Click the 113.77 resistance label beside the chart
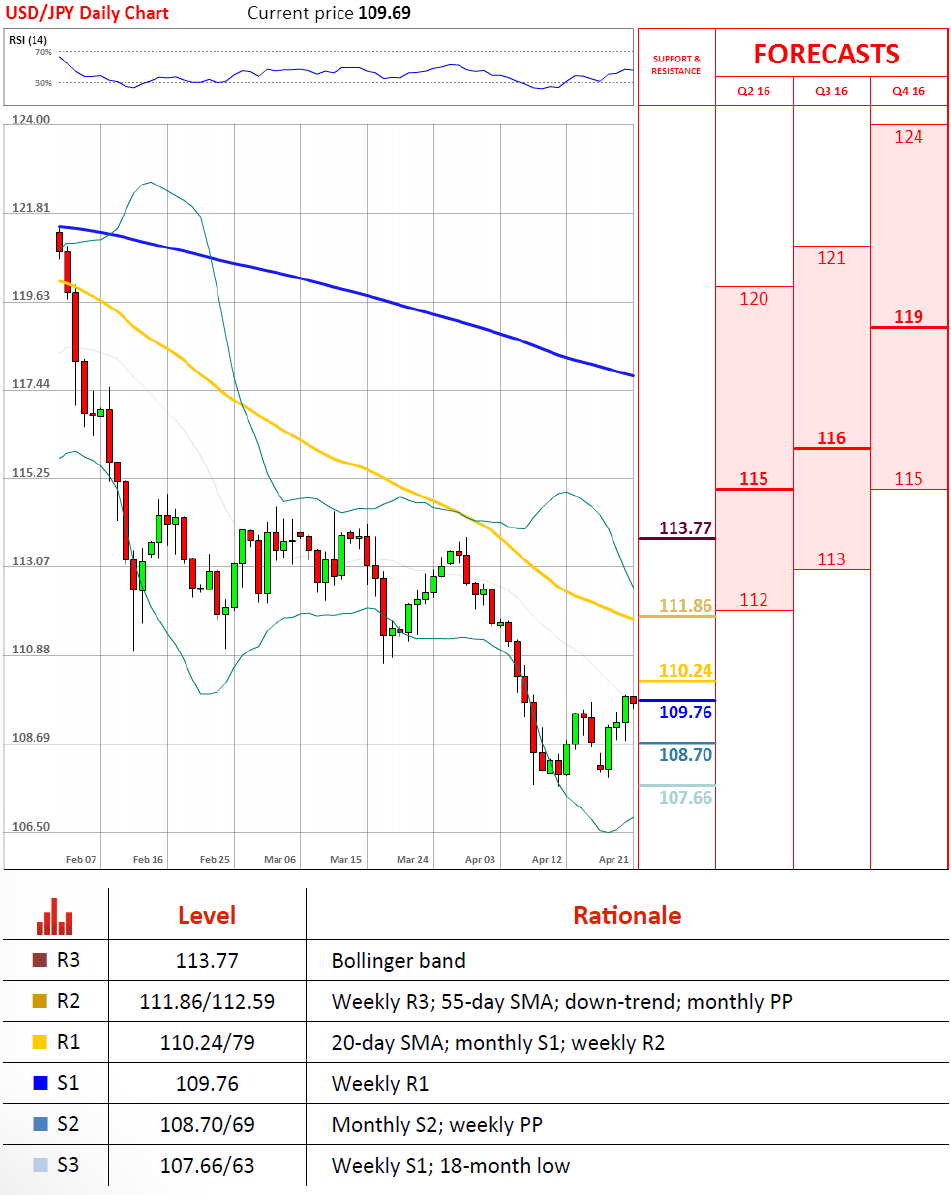This screenshot has height=1195, width=951. pyautogui.click(x=685, y=528)
